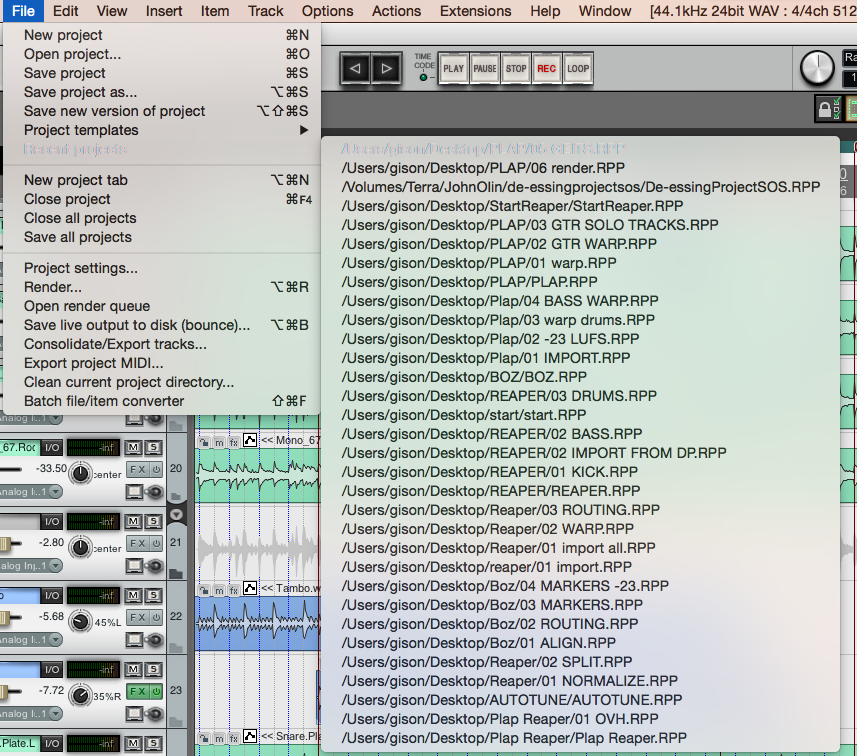Screen dimensions: 857x756
Task: Click the red REC transport button
Action: pyautogui.click(x=547, y=69)
